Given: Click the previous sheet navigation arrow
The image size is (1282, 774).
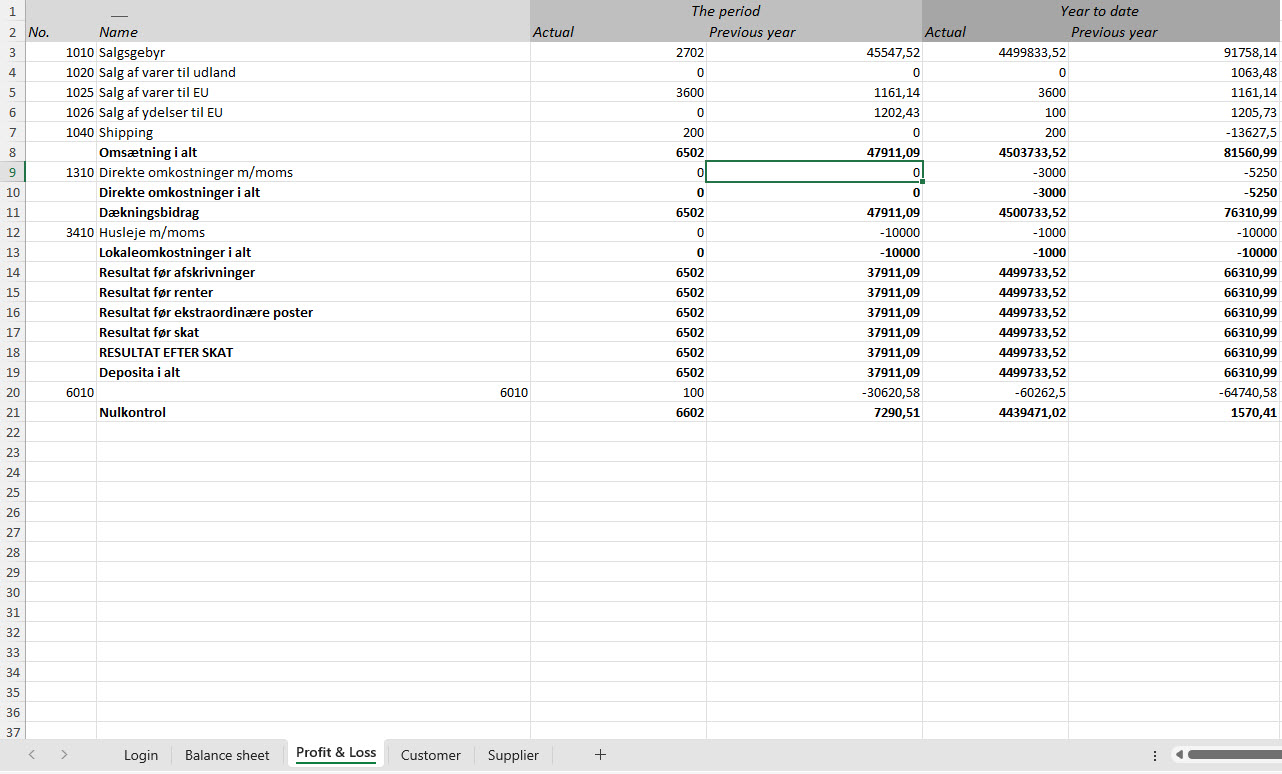Looking at the screenshot, I should (x=32, y=755).
